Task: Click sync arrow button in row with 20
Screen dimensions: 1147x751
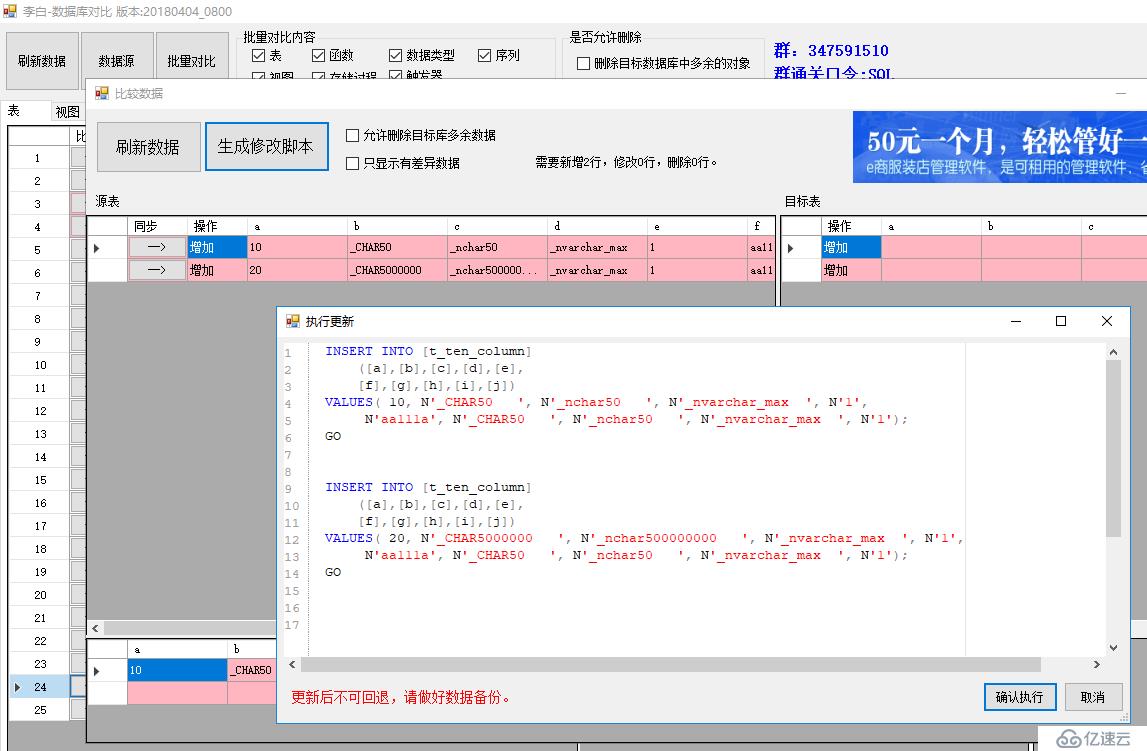Action: pyautogui.click(x=157, y=270)
